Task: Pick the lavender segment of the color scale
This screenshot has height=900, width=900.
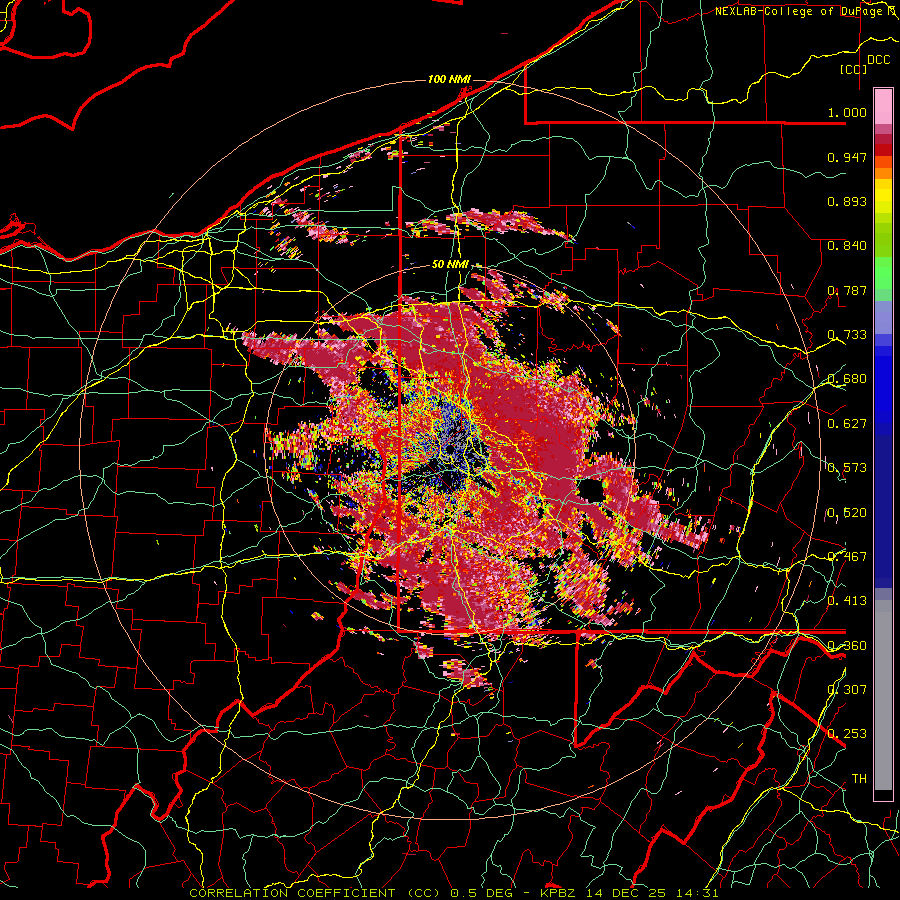Action: click(x=883, y=317)
